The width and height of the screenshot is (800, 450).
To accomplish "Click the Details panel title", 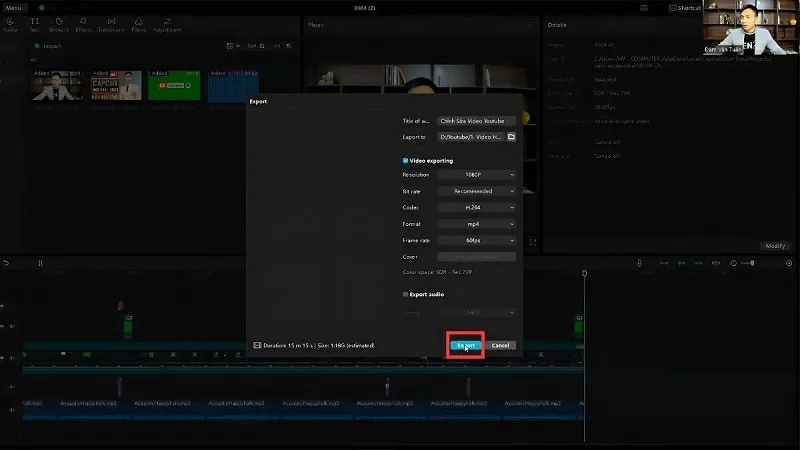I will click(x=557, y=24).
